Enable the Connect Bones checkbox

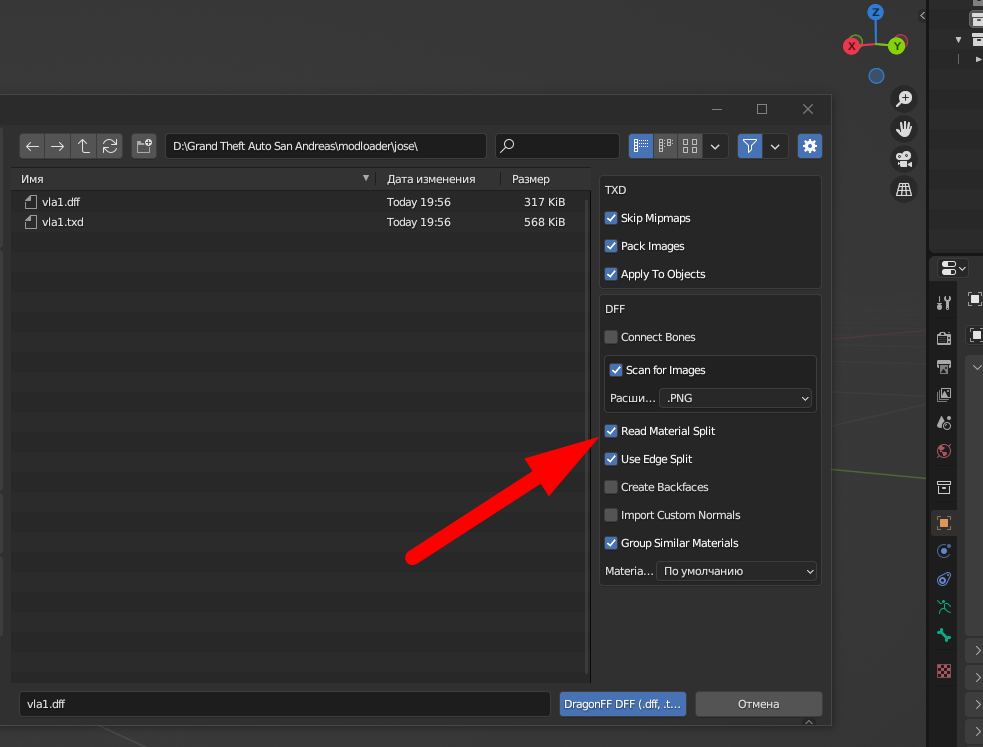coord(611,337)
